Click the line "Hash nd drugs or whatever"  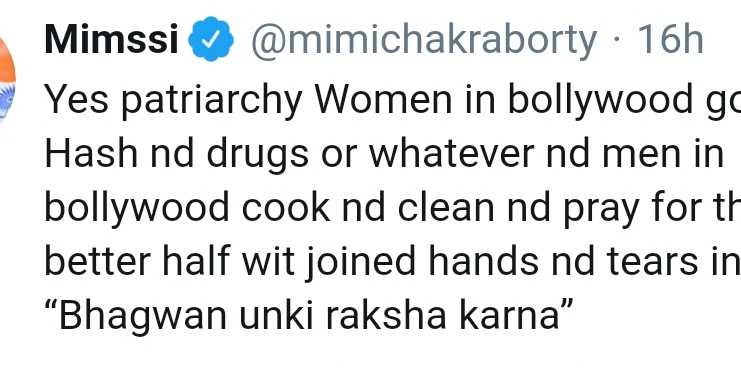click(x=384, y=154)
